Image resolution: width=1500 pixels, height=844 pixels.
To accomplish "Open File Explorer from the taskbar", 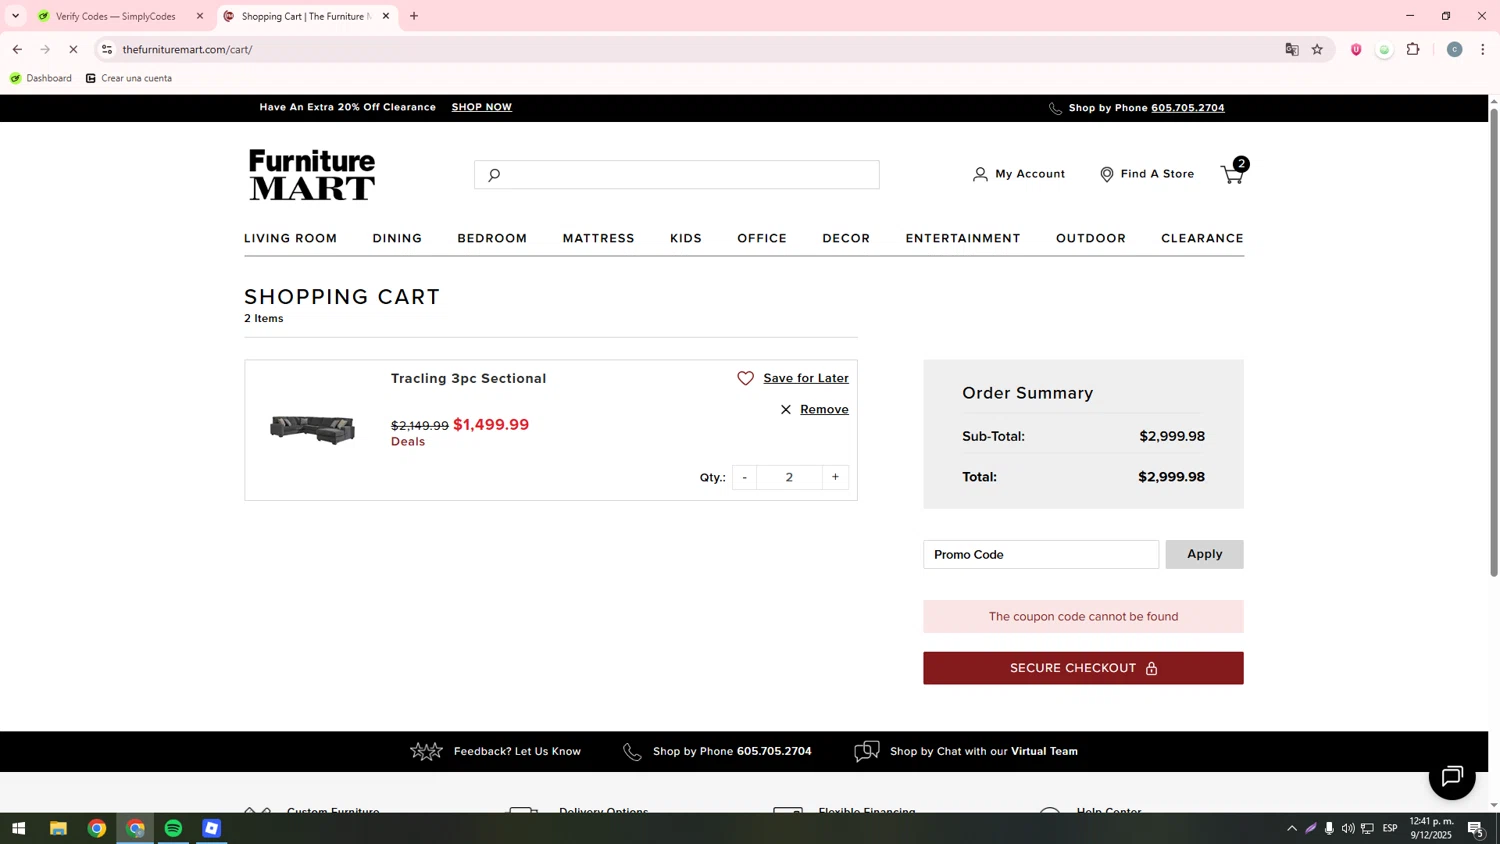I will pos(58,828).
